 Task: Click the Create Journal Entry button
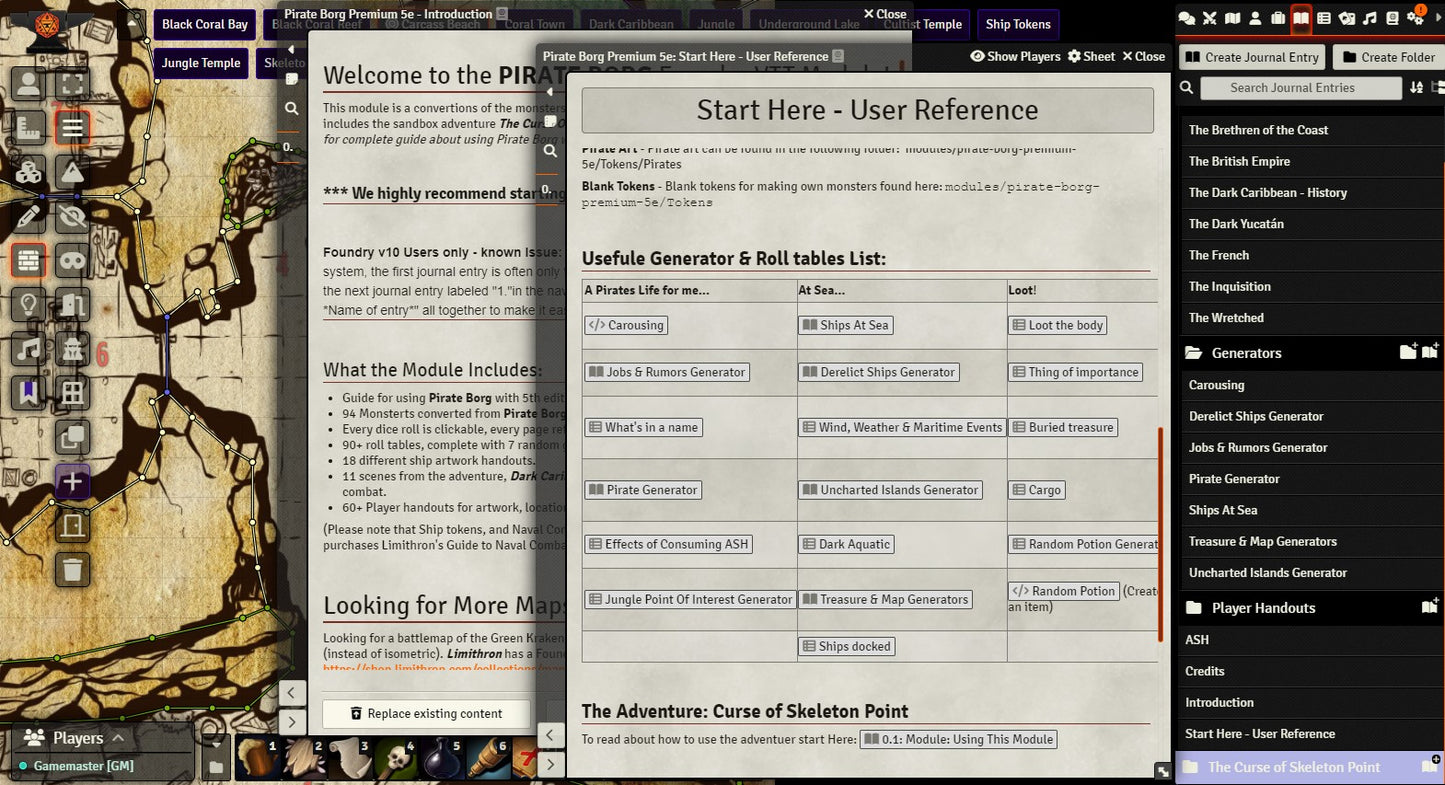(1253, 57)
